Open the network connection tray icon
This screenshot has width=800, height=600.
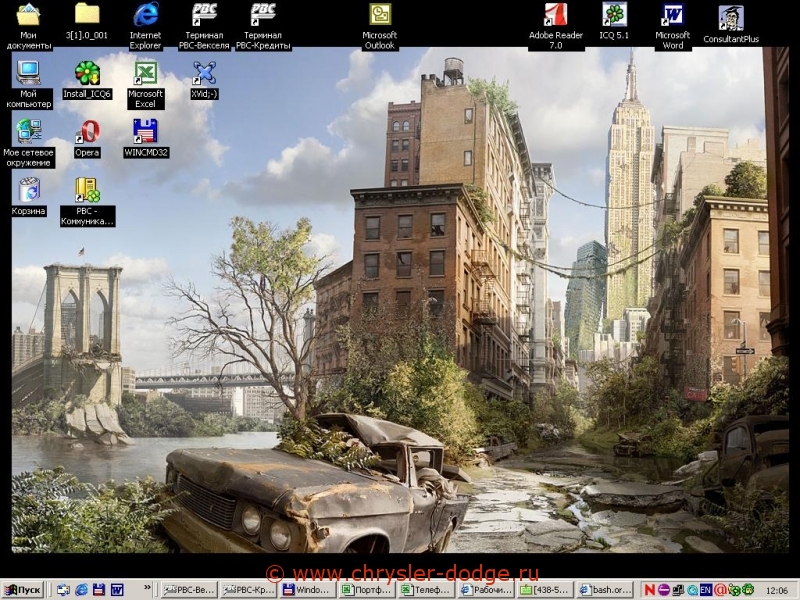point(678,590)
